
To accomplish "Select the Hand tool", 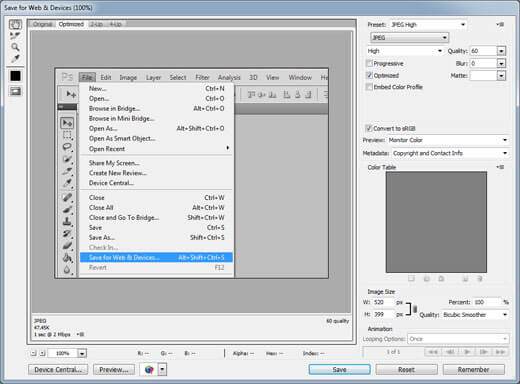I will pos(15,24).
